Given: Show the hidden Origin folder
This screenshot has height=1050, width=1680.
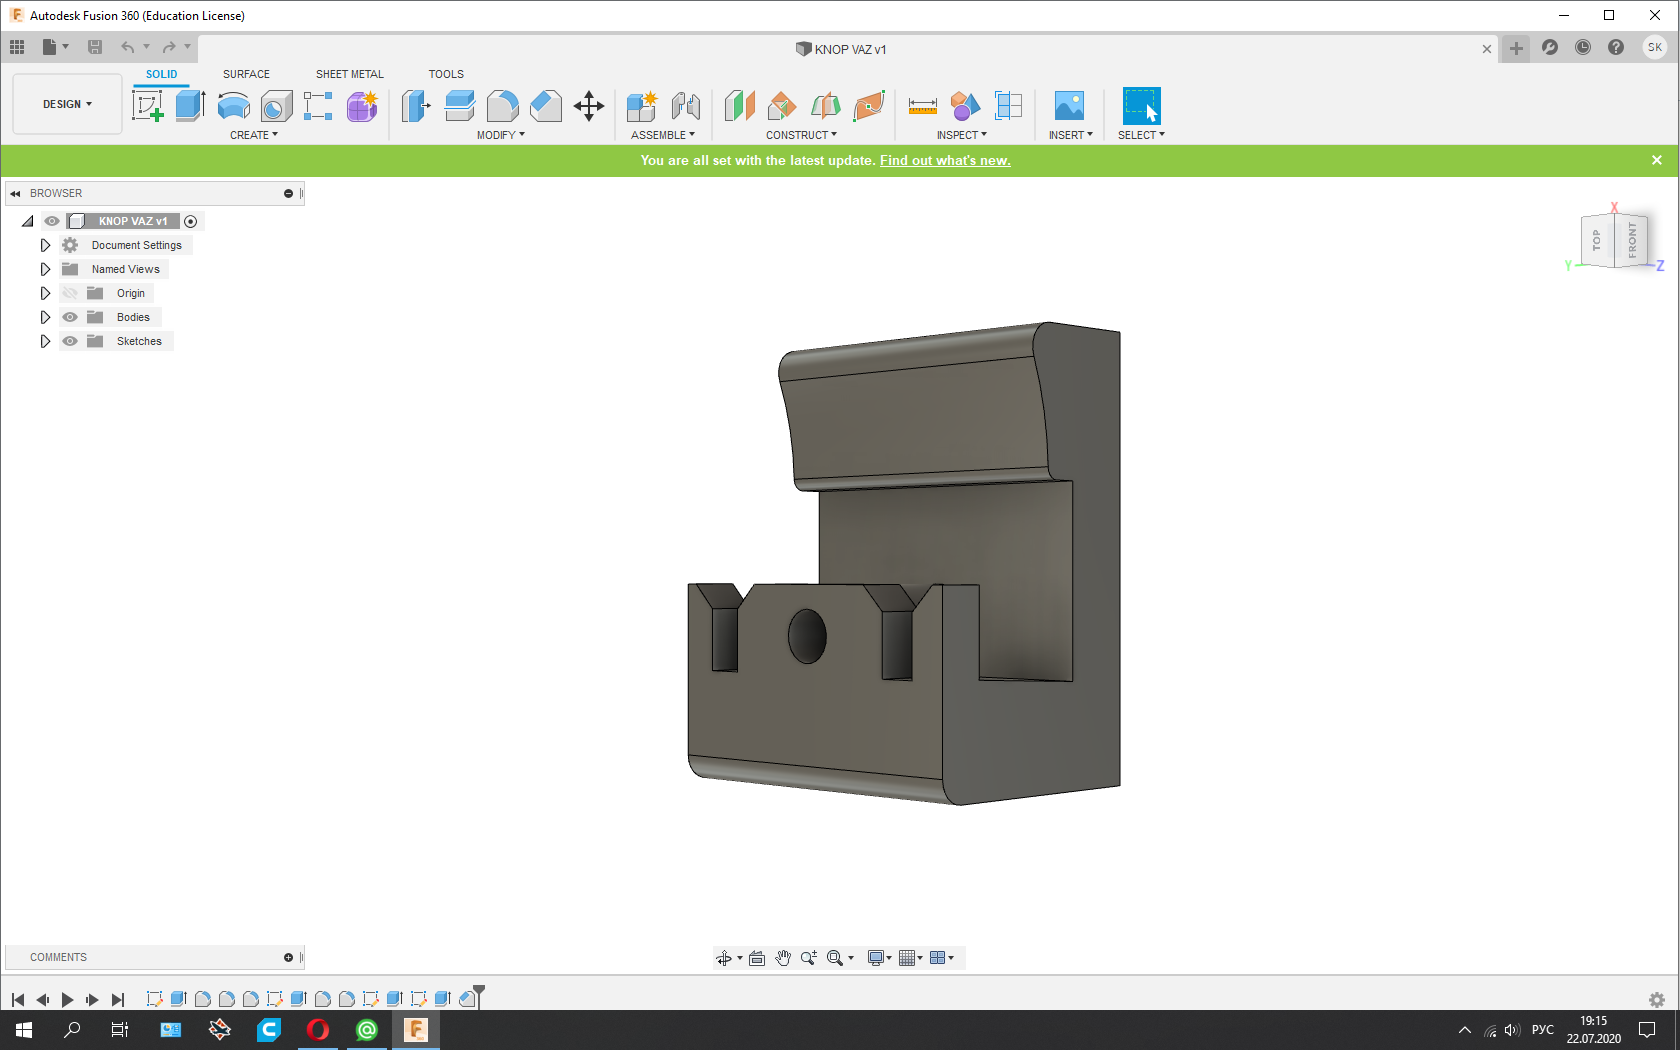Looking at the screenshot, I should point(70,293).
